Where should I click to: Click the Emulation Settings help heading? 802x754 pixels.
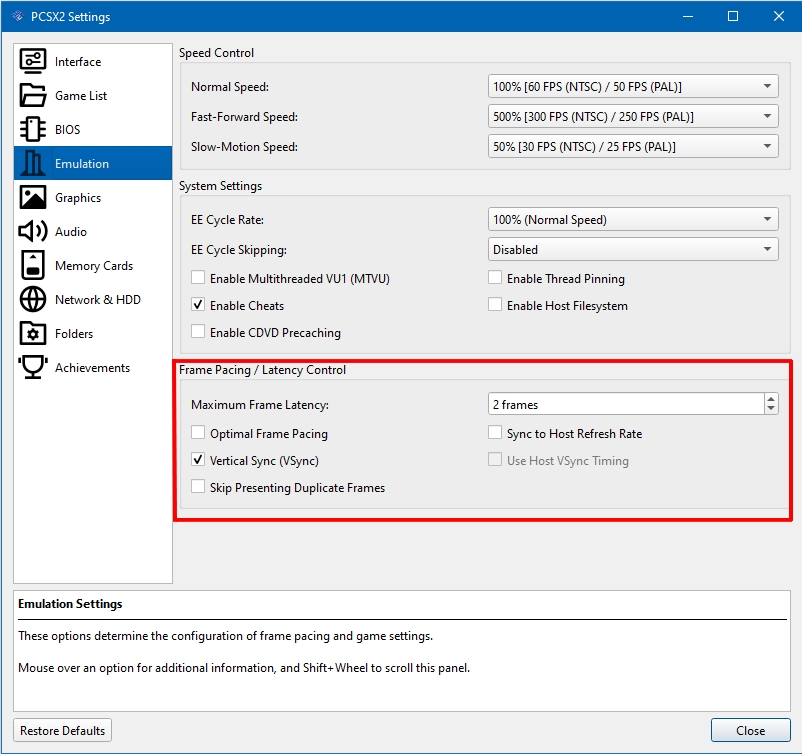coord(70,604)
